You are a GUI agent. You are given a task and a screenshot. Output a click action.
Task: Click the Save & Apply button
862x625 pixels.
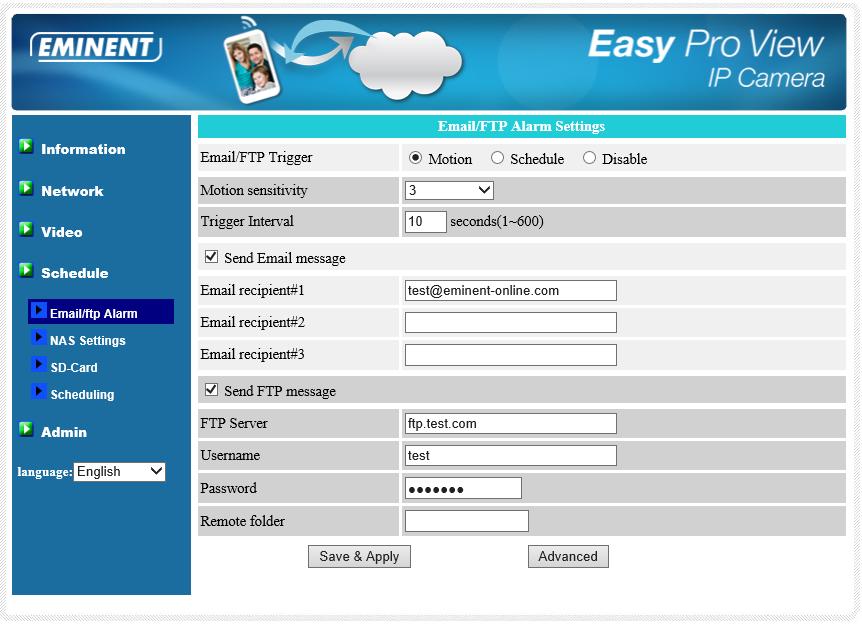(x=359, y=557)
